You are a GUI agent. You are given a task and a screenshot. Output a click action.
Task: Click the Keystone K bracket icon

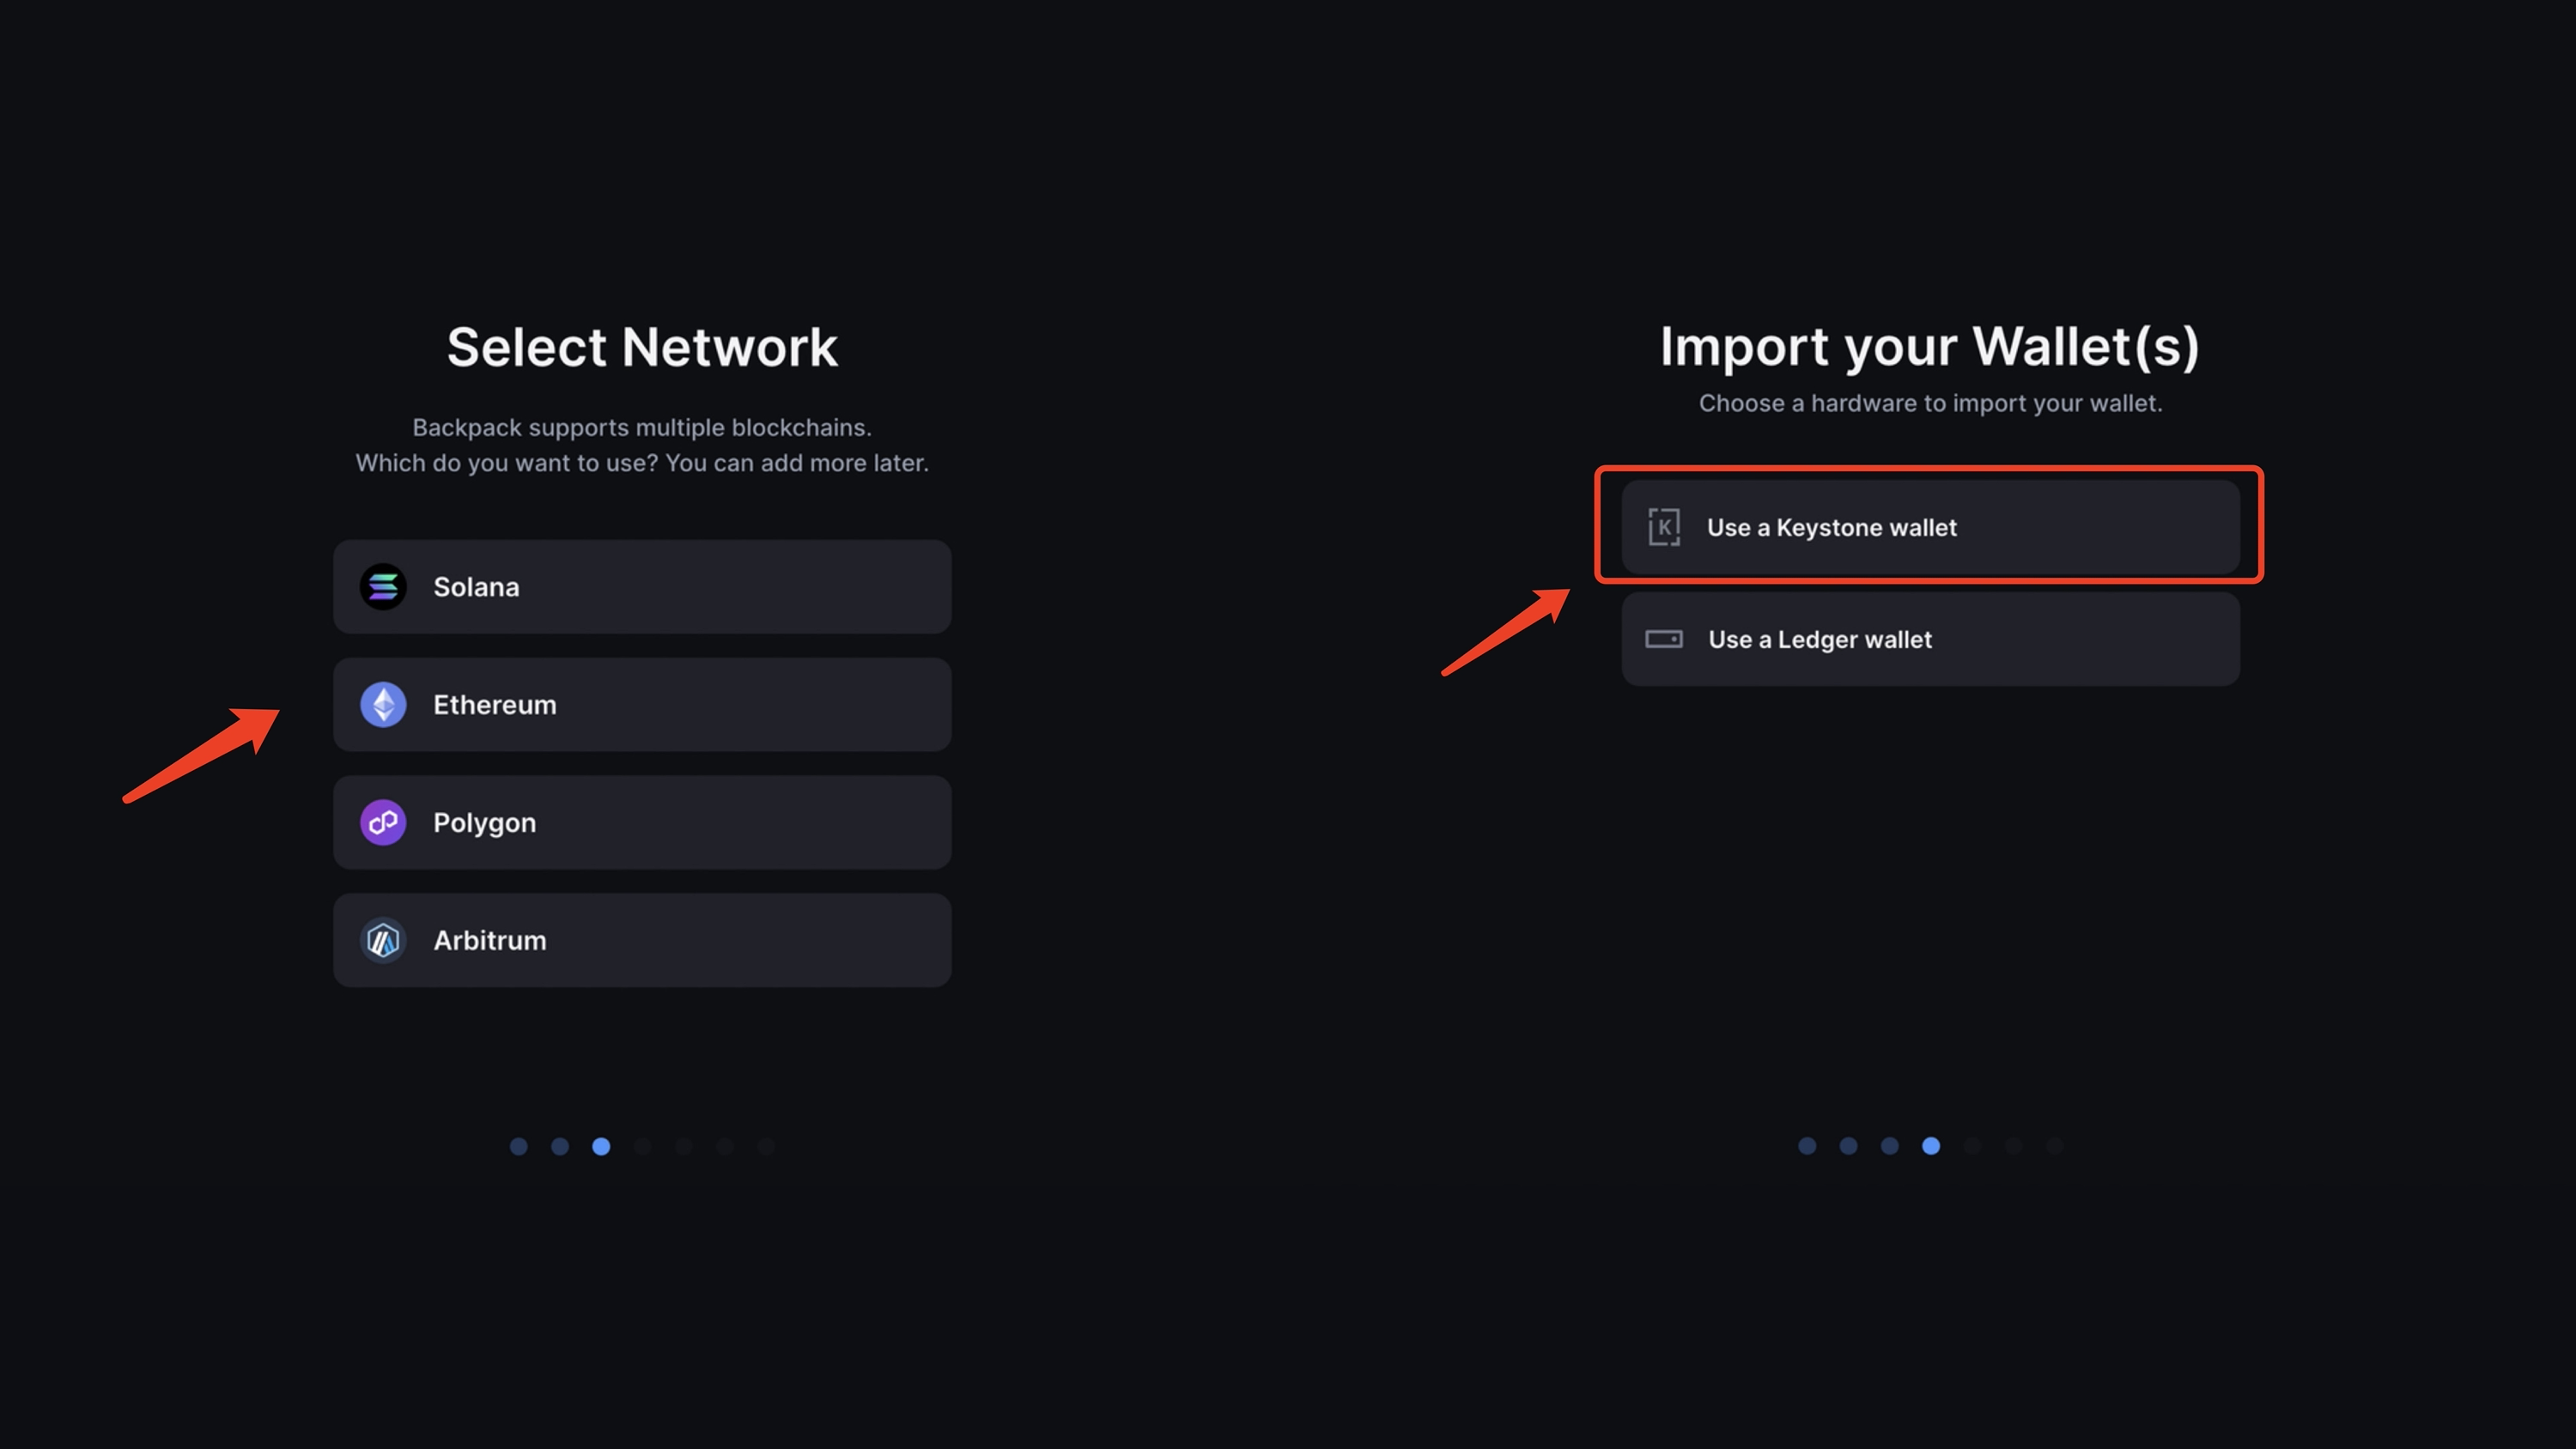(x=1664, y=527)
